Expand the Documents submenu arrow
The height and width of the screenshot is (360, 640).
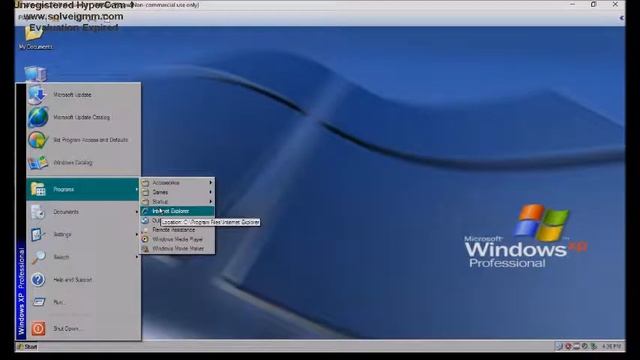137,212
